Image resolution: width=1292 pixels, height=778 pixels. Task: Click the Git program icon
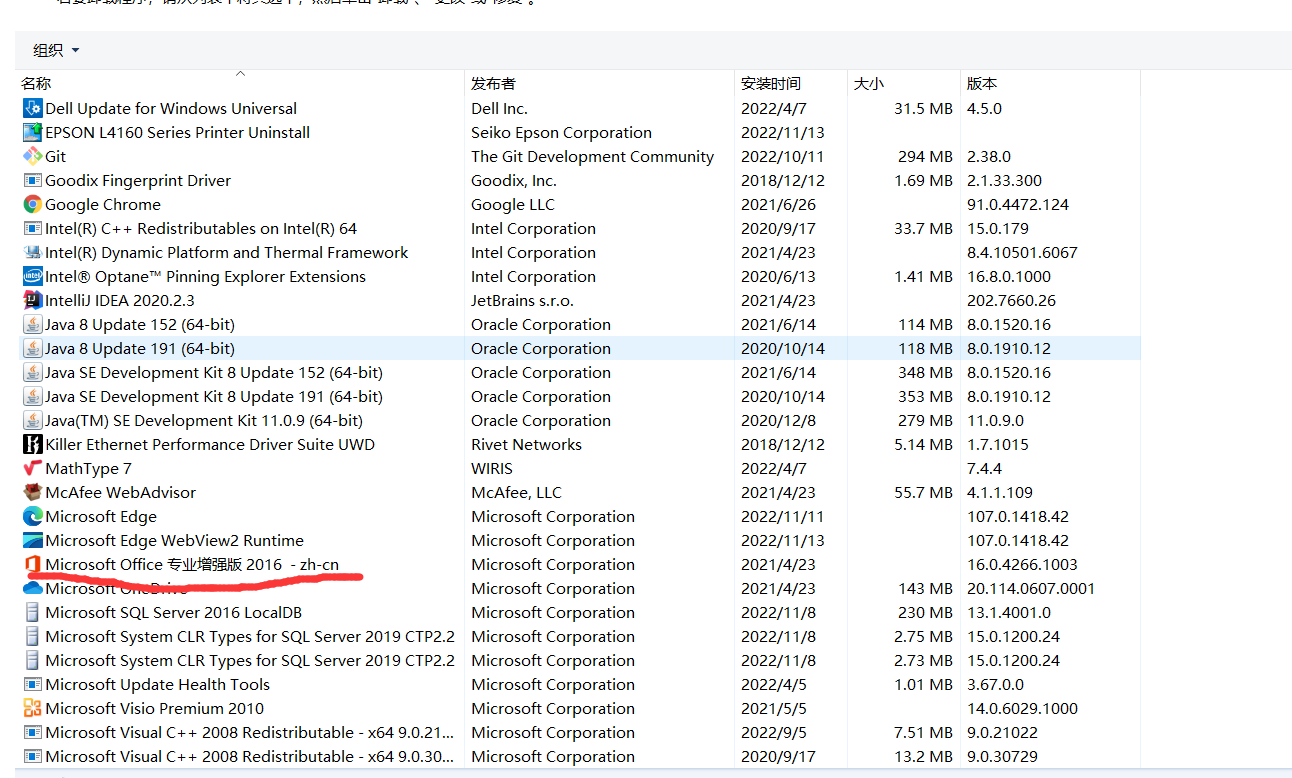[32, 156]
